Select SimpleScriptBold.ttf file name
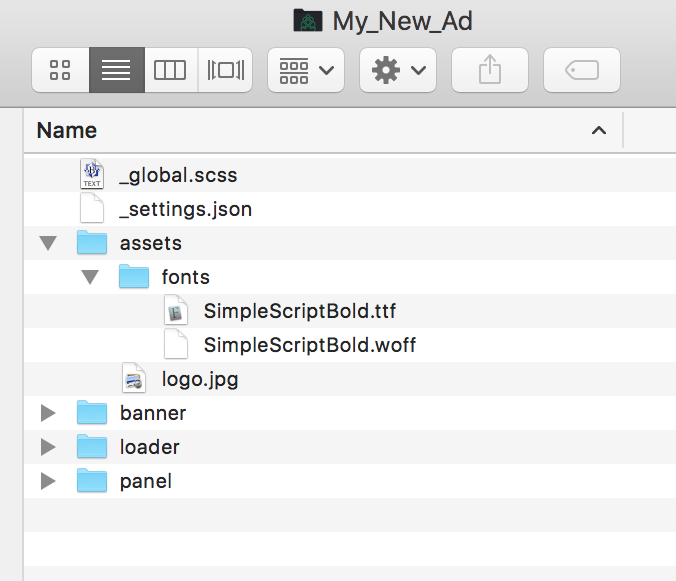 300,311
